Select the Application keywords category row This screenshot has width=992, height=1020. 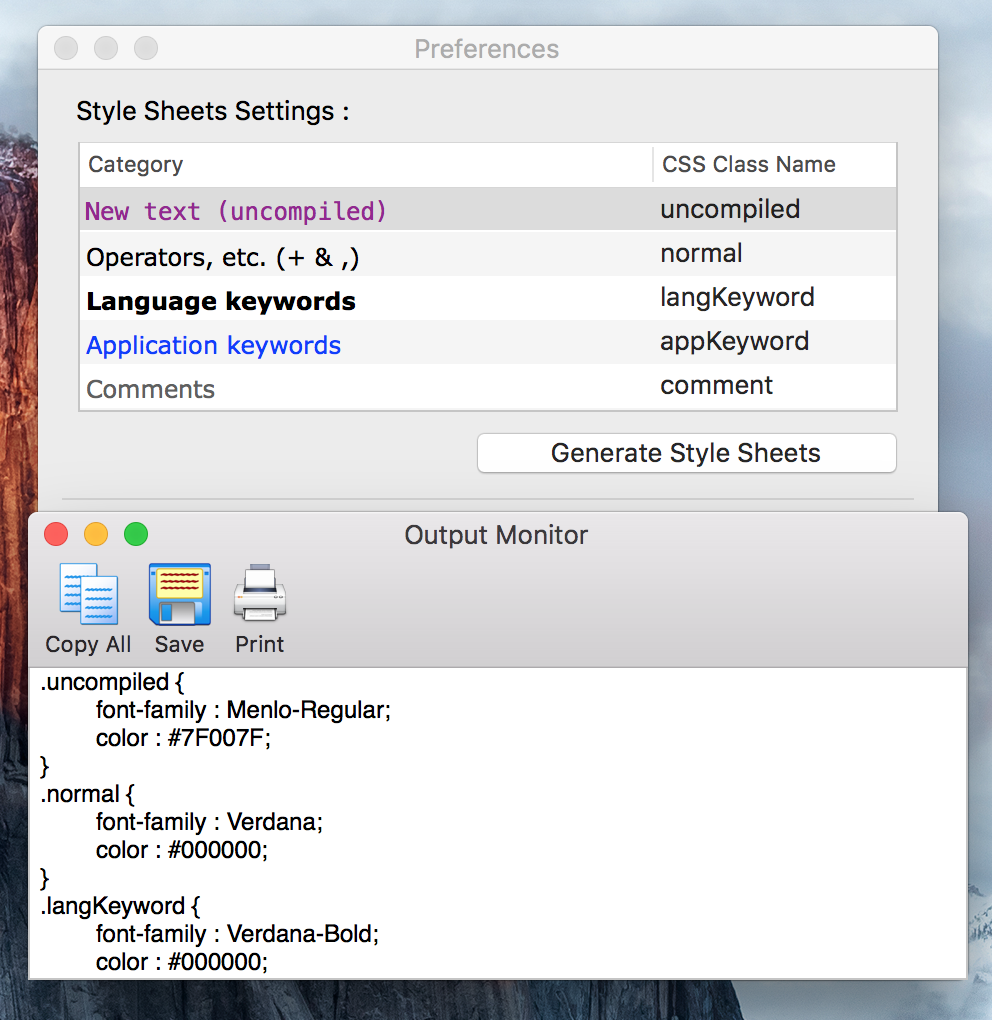pyautogui.click(x=214, y=346)
